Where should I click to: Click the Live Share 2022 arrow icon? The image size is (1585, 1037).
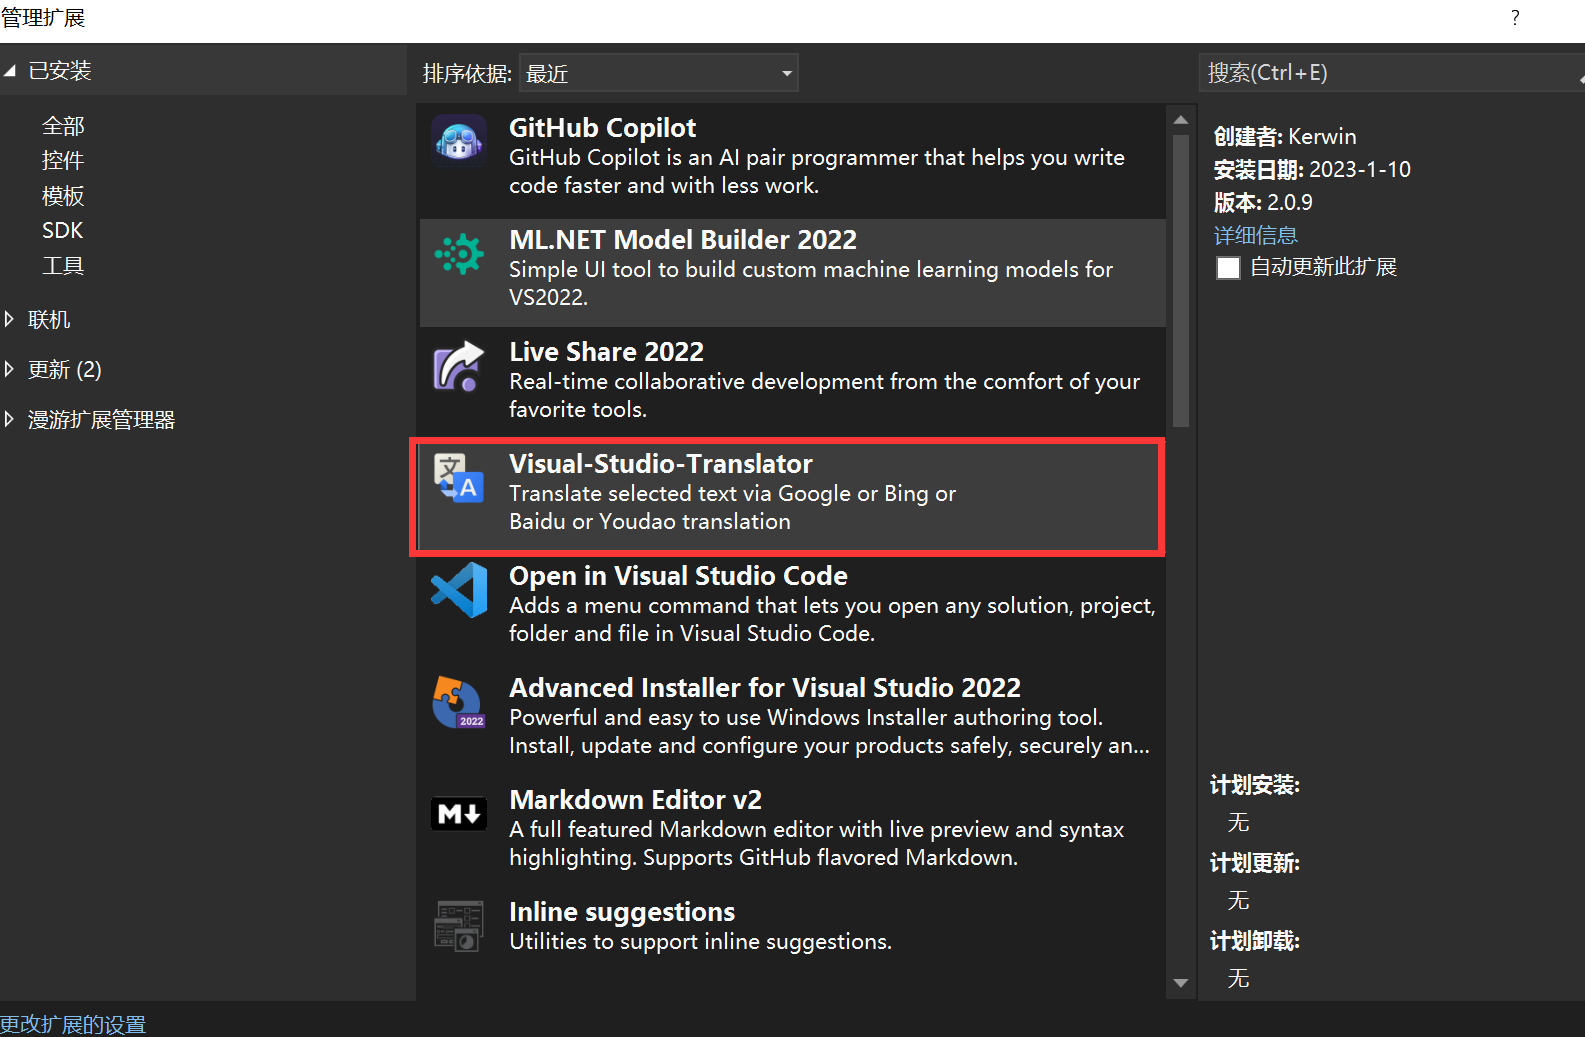[459, 365]
